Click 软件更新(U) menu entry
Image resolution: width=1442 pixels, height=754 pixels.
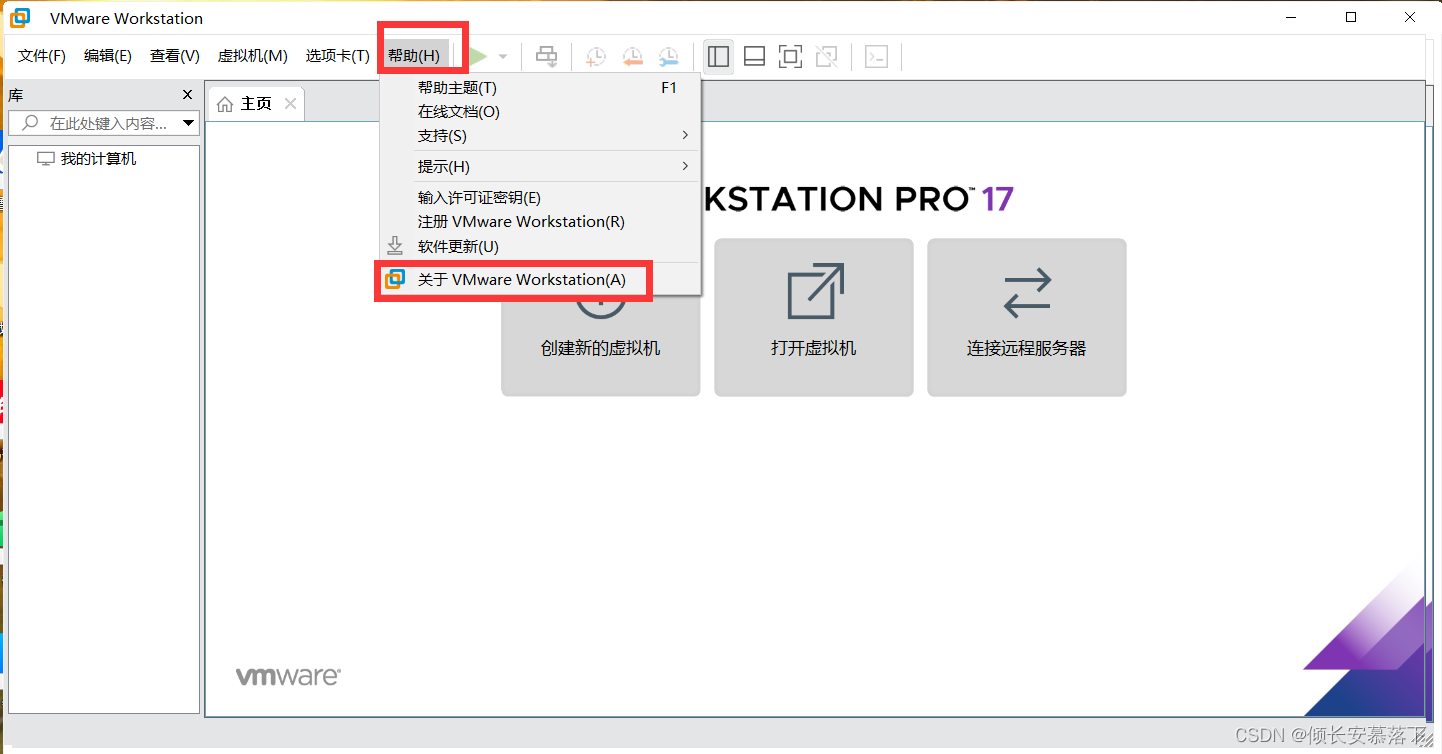click(540, 246)
